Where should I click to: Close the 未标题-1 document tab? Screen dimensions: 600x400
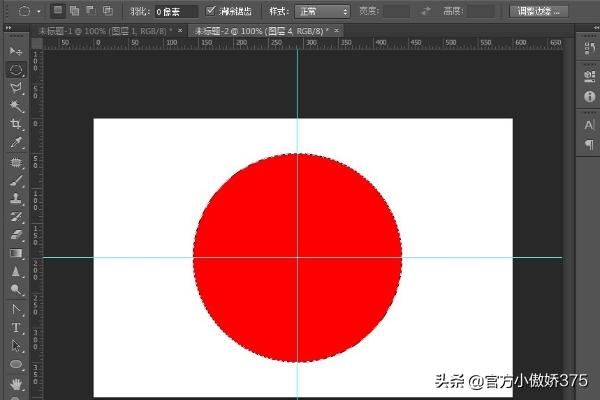(180, 30)
